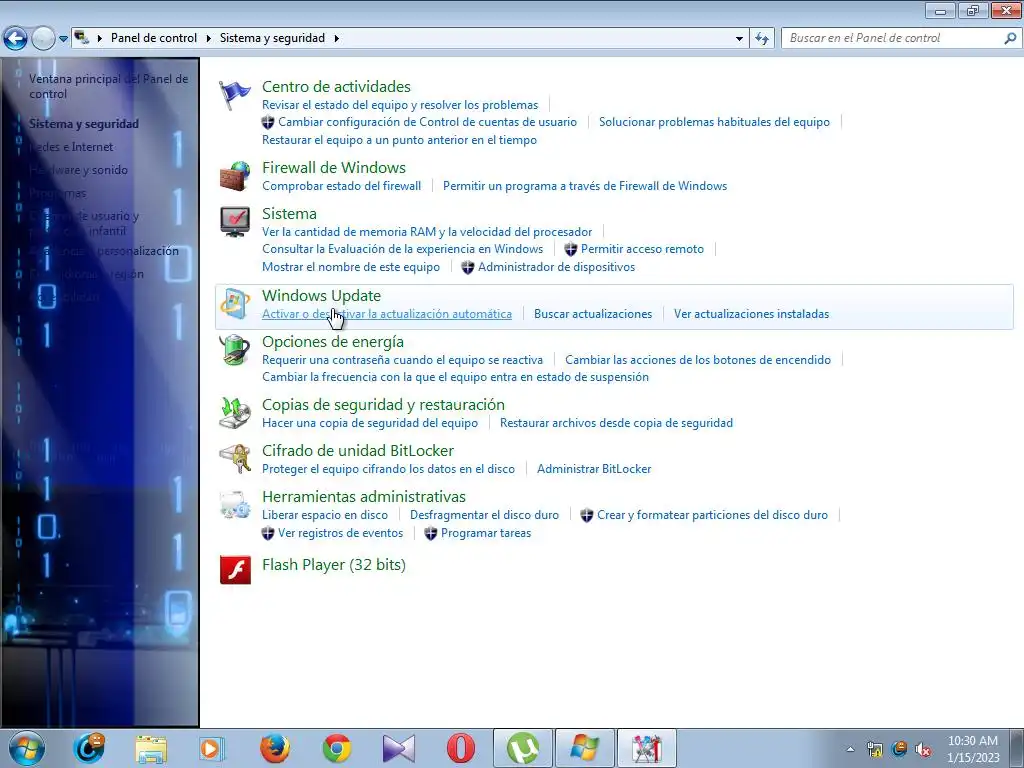1024x768 pixels.
Task: Click Solucionar problemas habituales del equipo
Action: click(x=714, y=121)
